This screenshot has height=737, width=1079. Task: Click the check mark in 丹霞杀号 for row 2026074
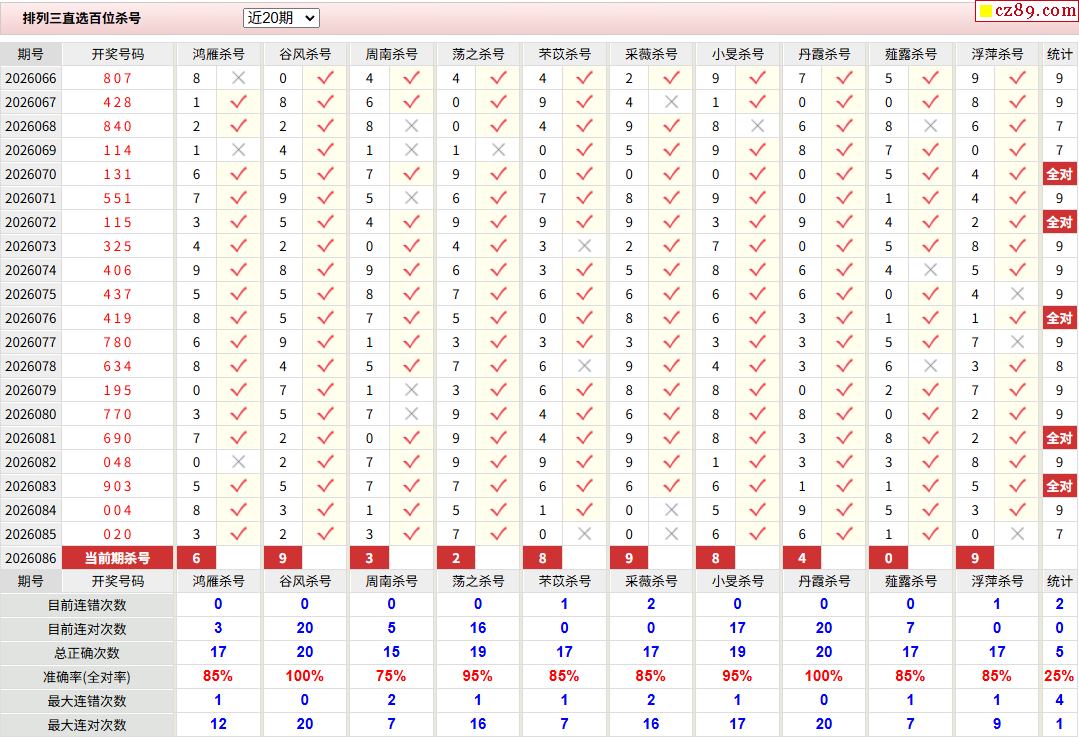pos(844,270)
